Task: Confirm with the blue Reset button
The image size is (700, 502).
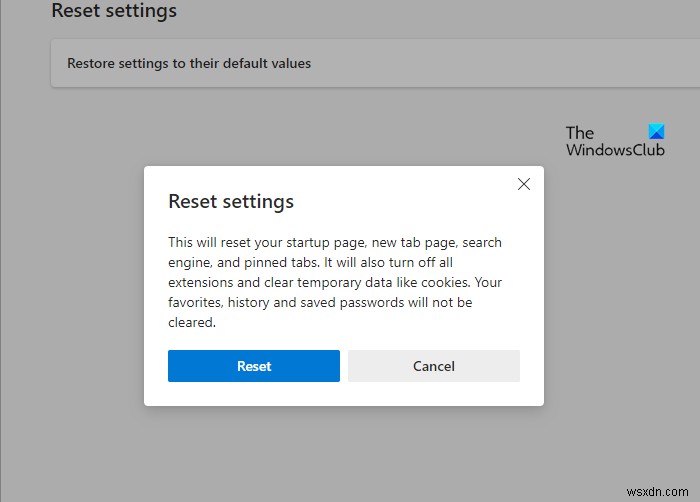Action: 254,366
